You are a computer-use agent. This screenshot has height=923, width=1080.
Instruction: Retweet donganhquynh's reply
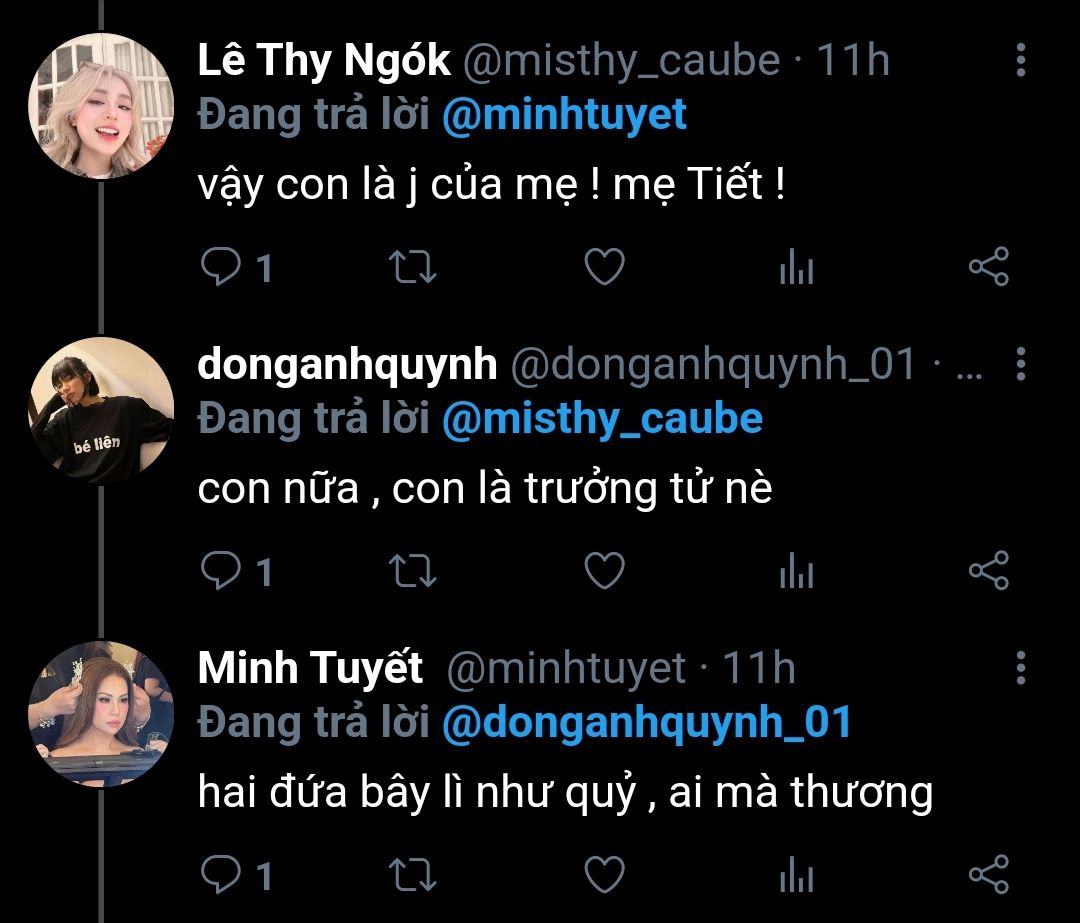point(411,571)
